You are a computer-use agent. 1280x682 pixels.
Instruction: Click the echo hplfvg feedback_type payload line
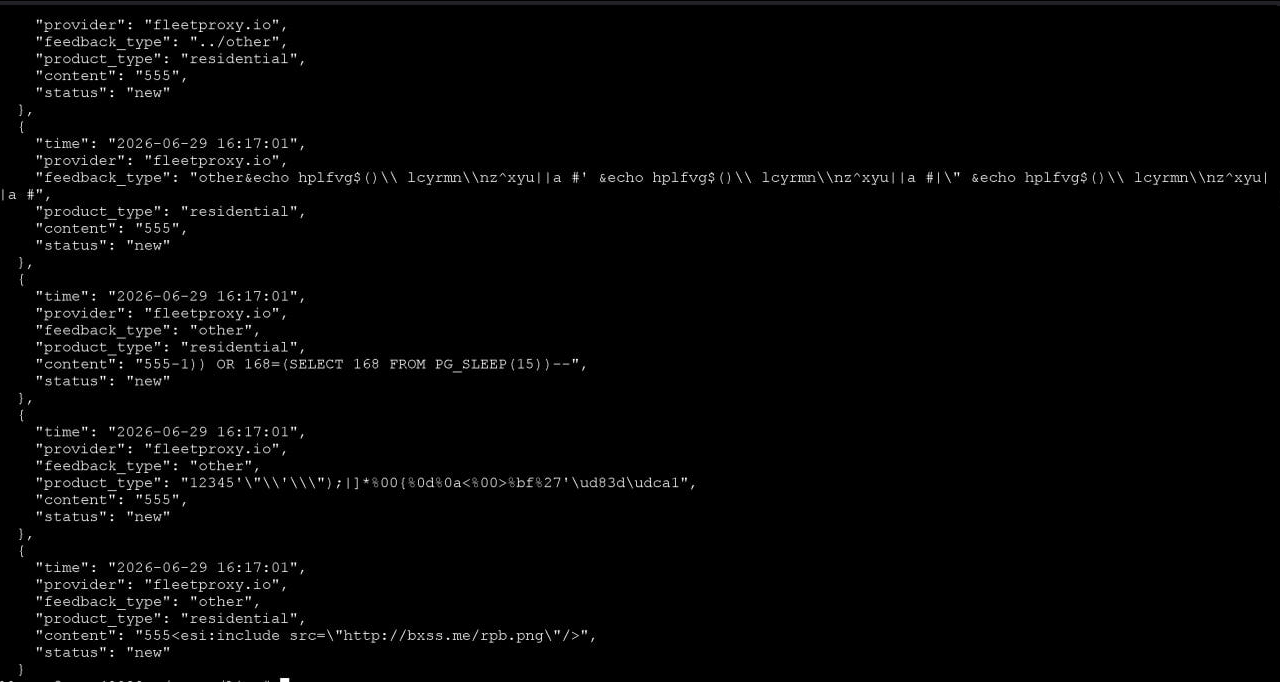coord(652,178)
